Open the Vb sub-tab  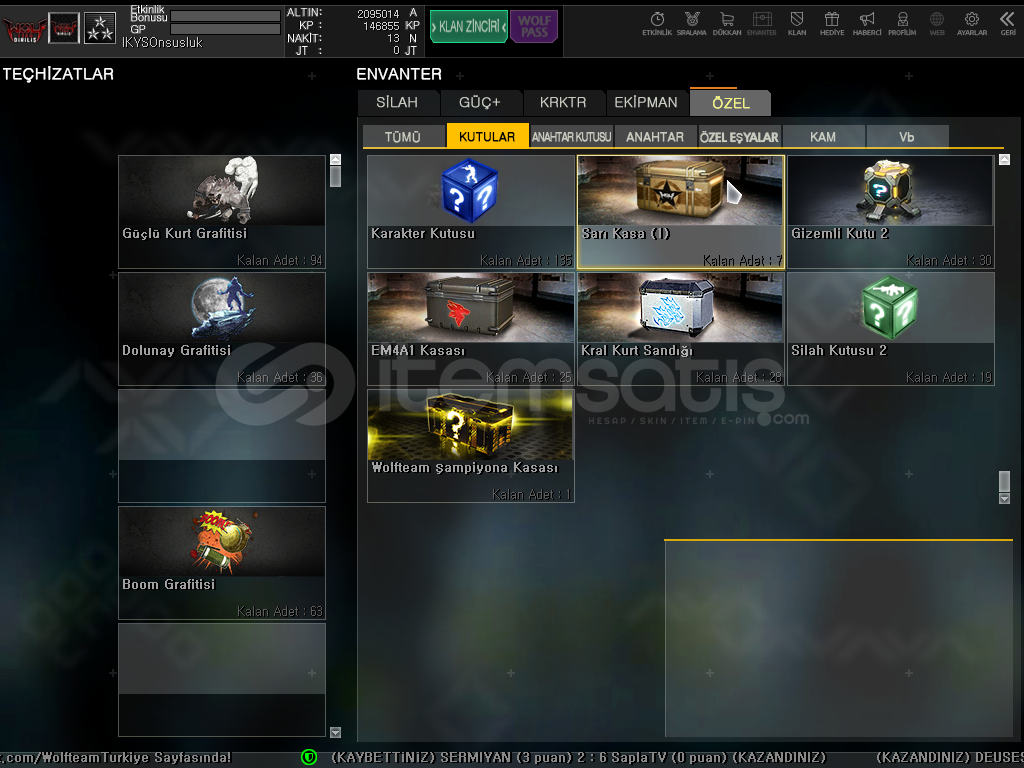(907, 136)
